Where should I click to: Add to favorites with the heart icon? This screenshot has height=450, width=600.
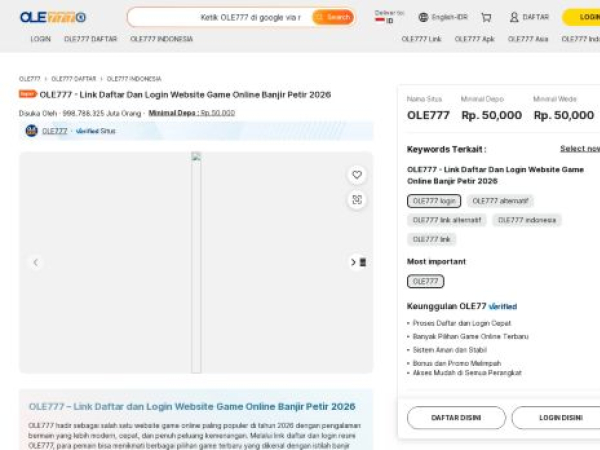click(x=357, y=175)
